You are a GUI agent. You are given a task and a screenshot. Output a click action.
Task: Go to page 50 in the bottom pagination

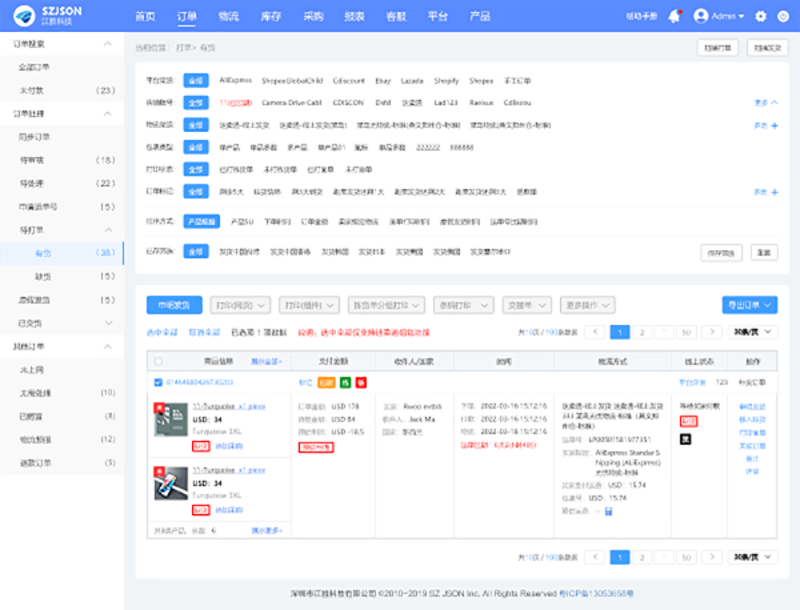686,557
